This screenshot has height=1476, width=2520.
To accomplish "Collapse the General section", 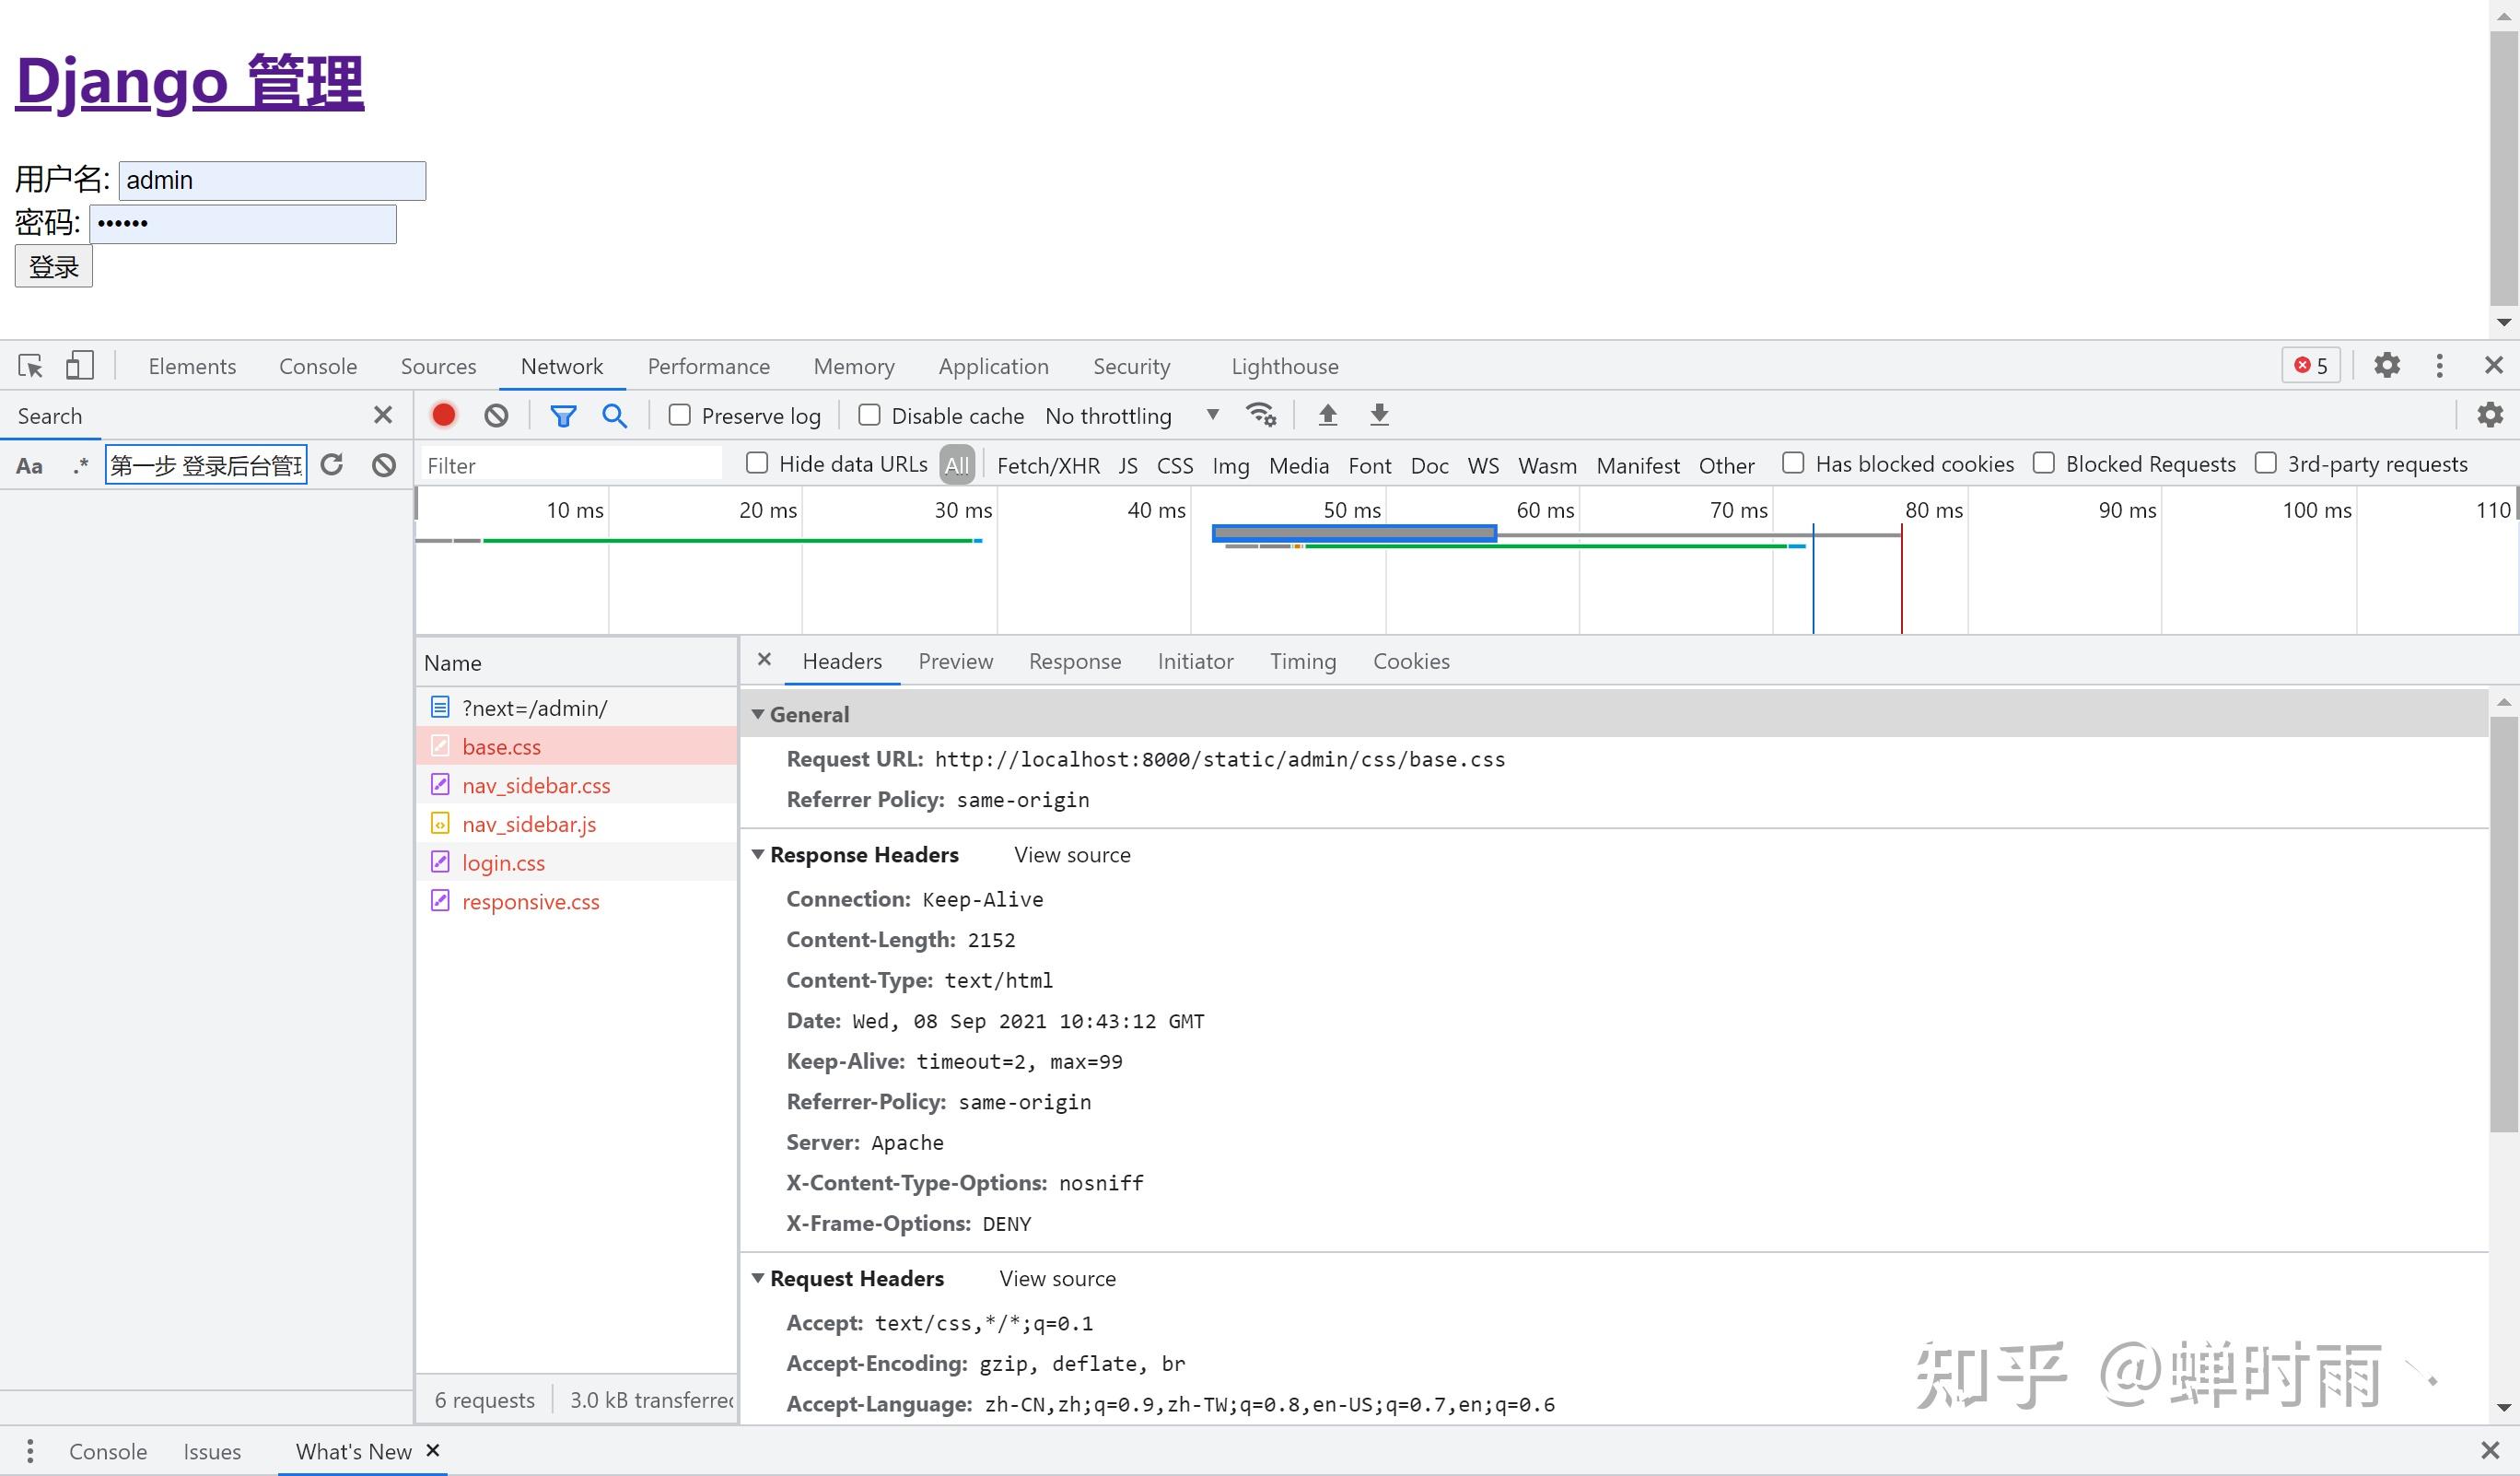I will tap(758, 714).
